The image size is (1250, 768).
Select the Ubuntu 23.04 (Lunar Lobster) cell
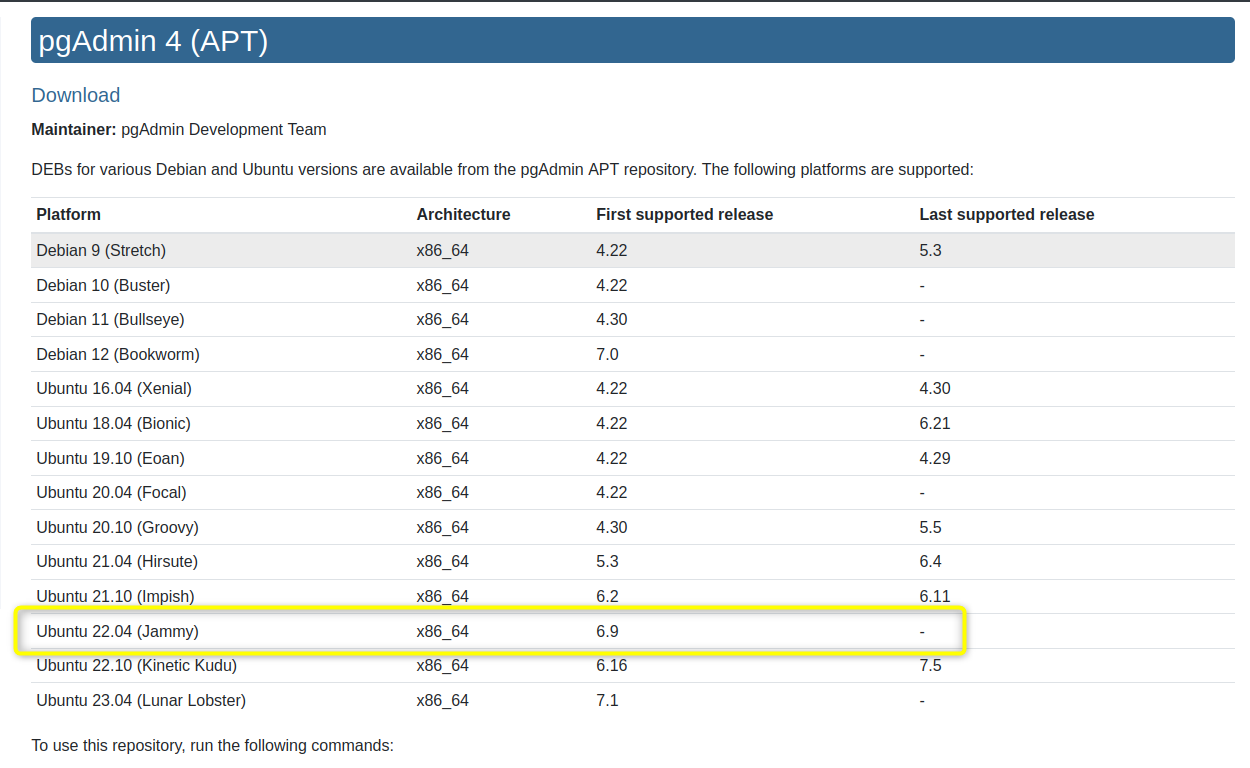click(x=141, y=700)
